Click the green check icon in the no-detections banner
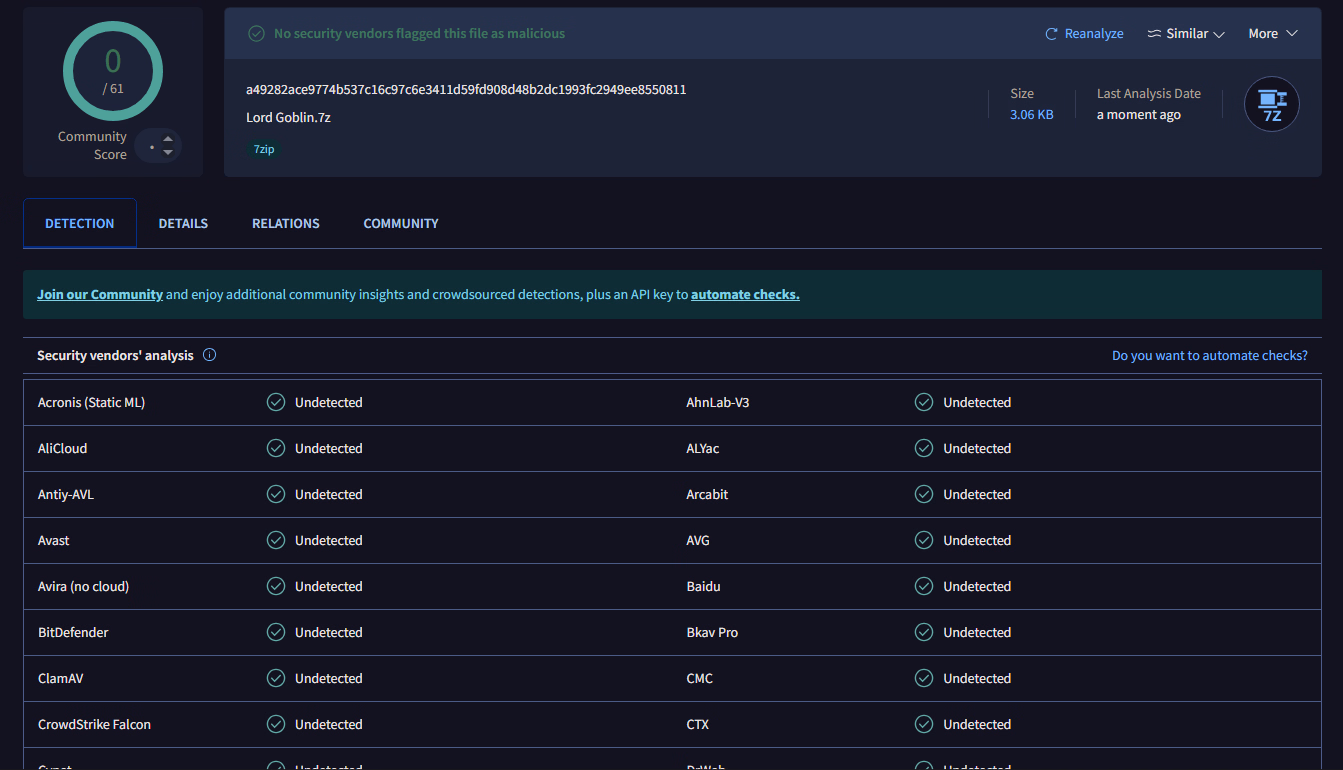The width and height of the screenshot is (1343, 770). pyautogui.click(x=257, y=34)
